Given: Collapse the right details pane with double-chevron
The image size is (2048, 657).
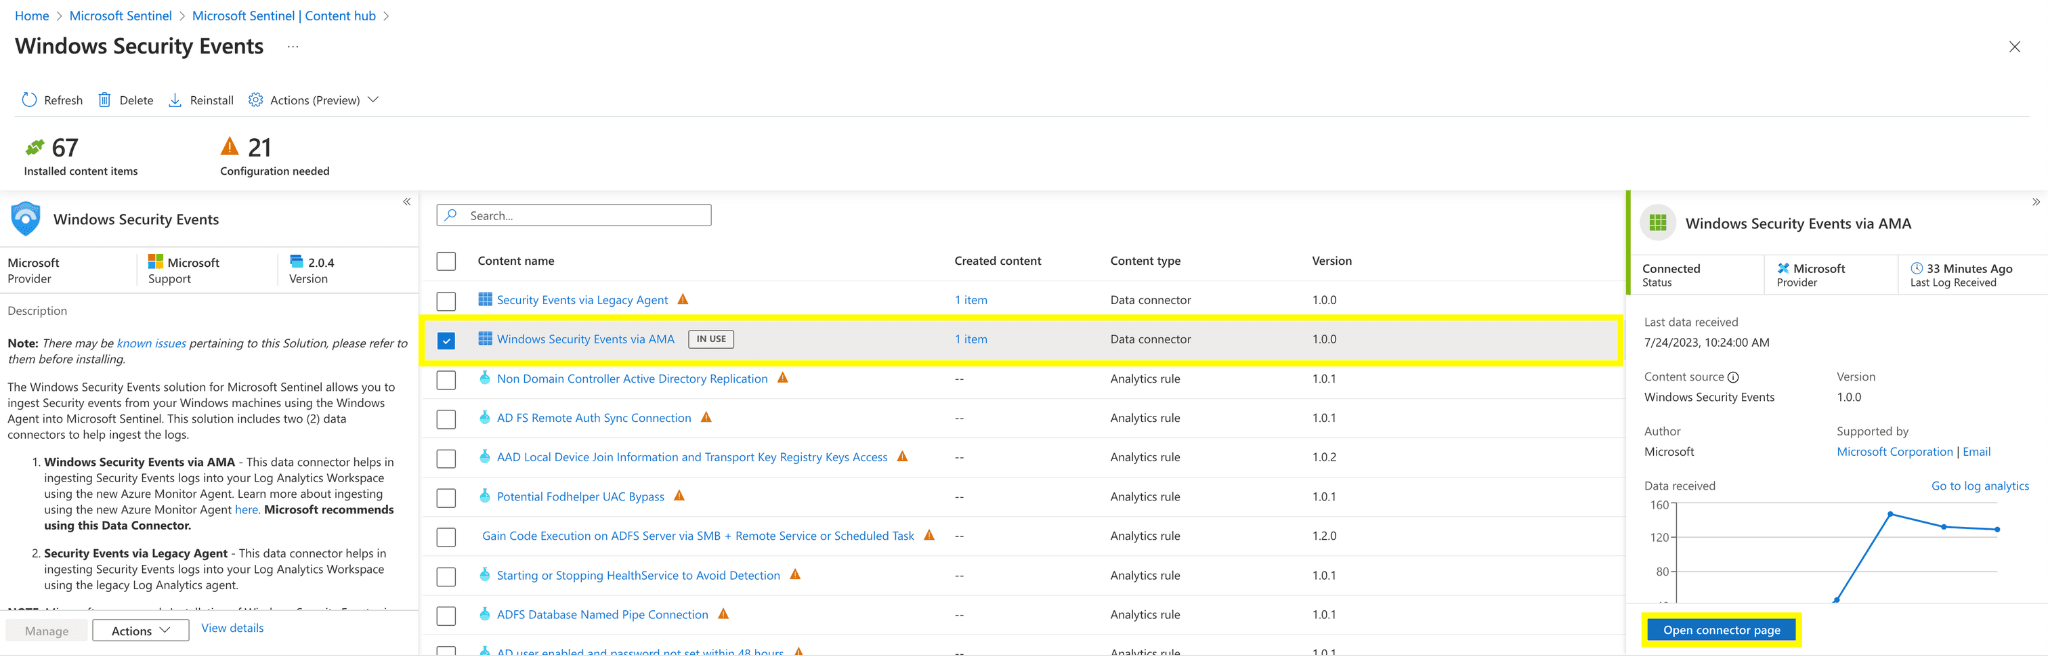Looking at the screenshot, I should [2036, 202].
